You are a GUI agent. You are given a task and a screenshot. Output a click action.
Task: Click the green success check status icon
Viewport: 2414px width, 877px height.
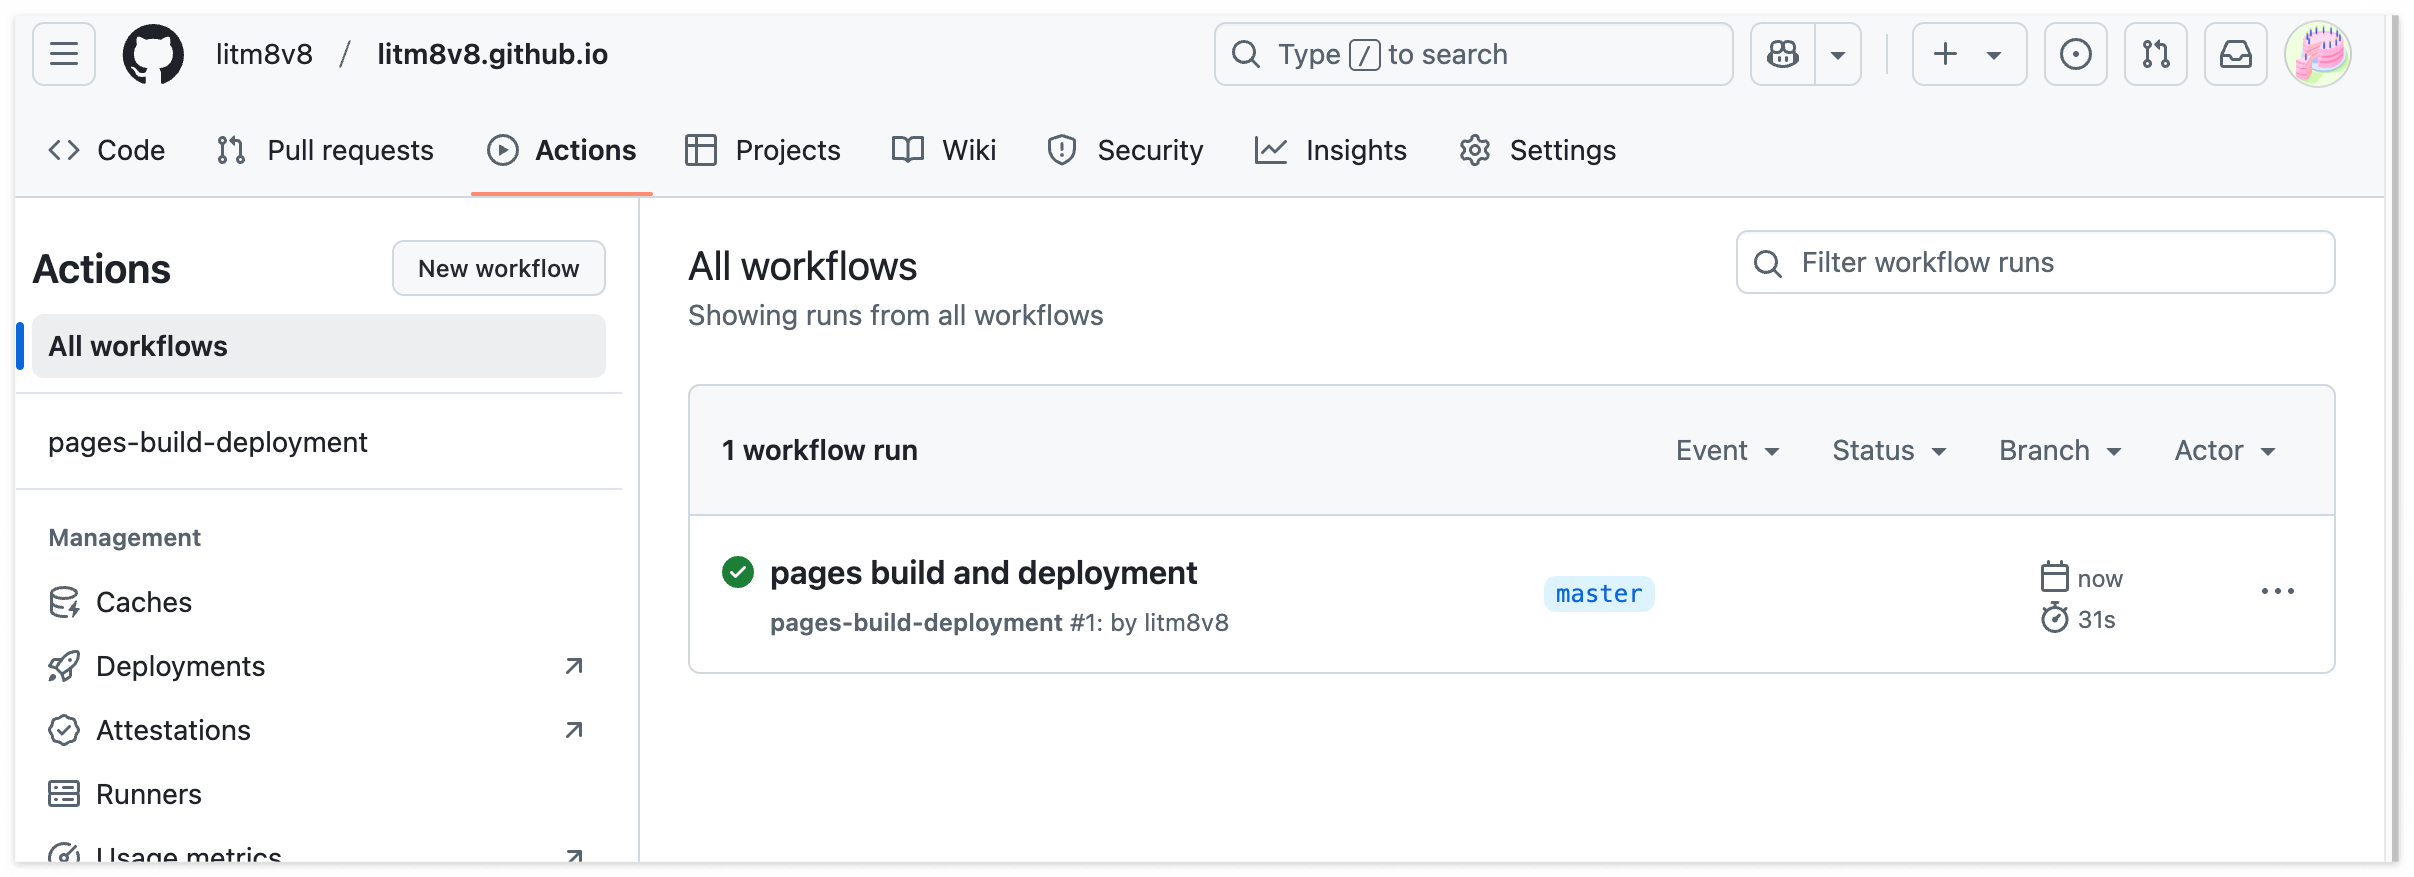coord(738,572)
